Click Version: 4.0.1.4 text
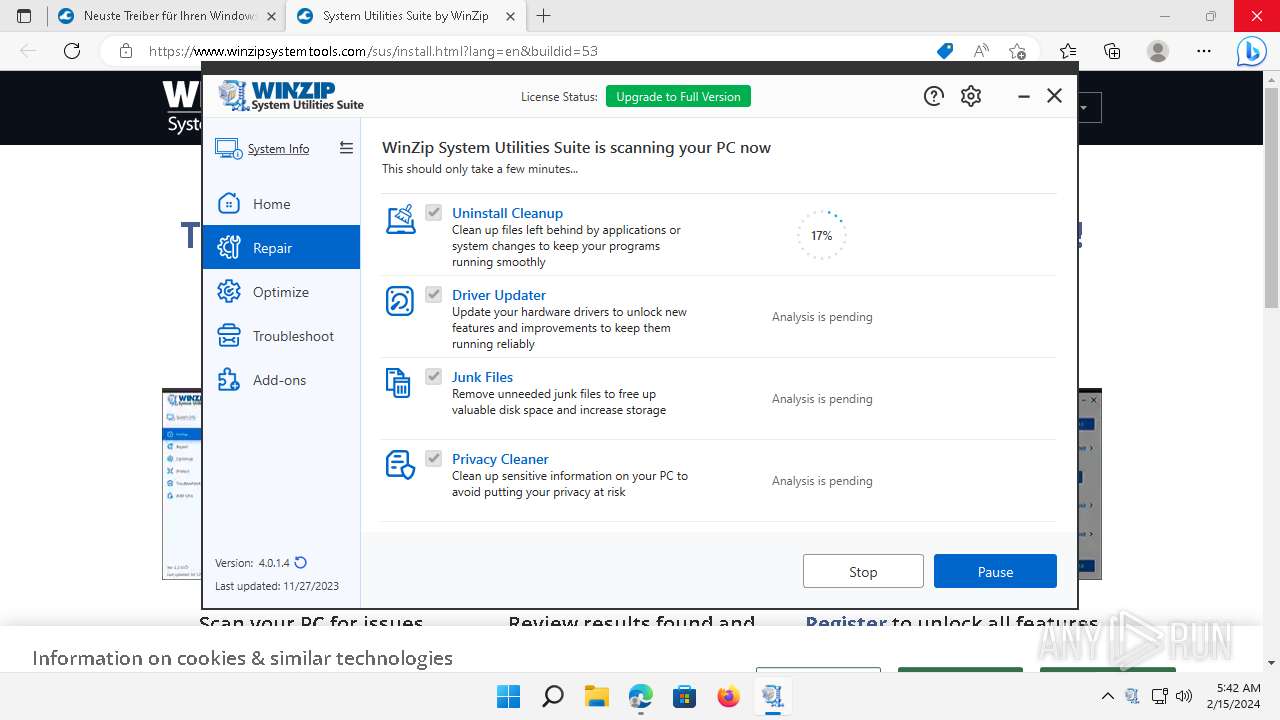 click(x=252, y=563)
